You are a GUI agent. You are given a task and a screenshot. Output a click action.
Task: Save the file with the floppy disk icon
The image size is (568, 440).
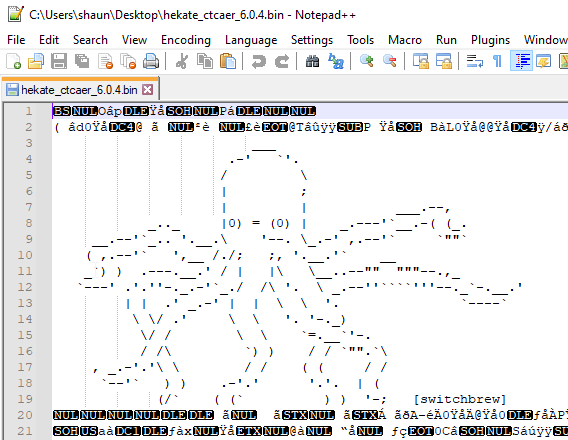[59, 61]
